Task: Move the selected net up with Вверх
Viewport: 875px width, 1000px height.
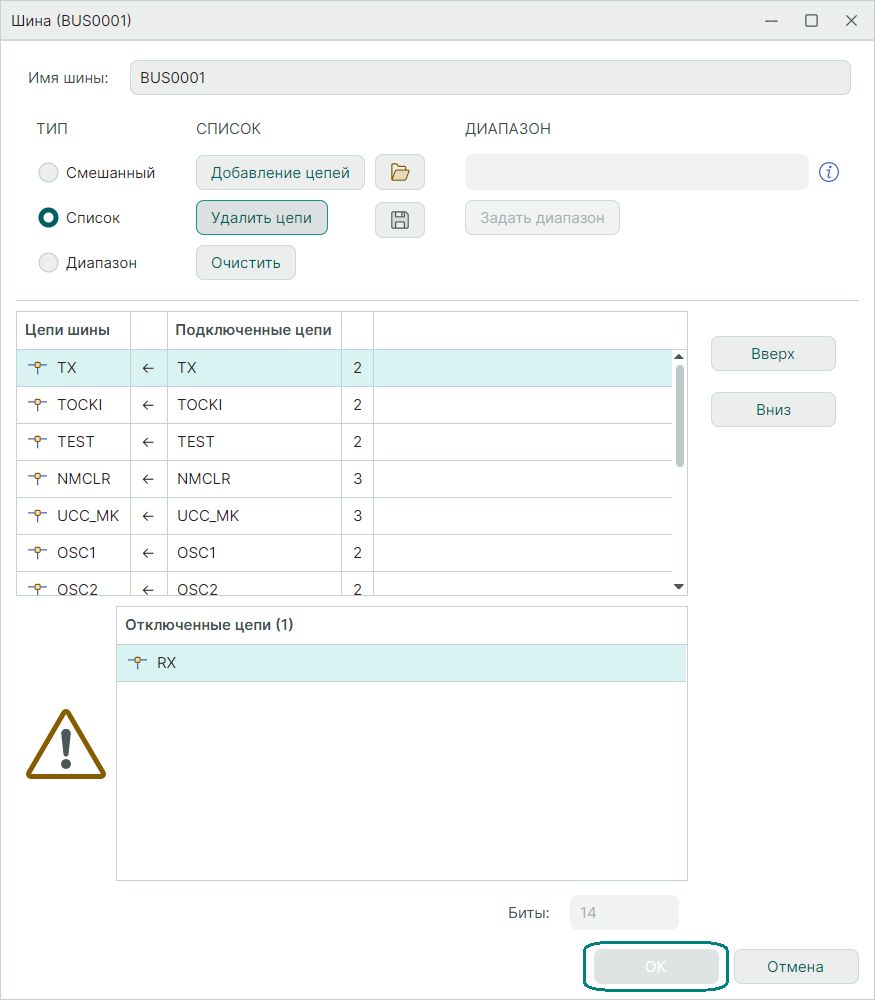Action: click(x=773, y=353)
